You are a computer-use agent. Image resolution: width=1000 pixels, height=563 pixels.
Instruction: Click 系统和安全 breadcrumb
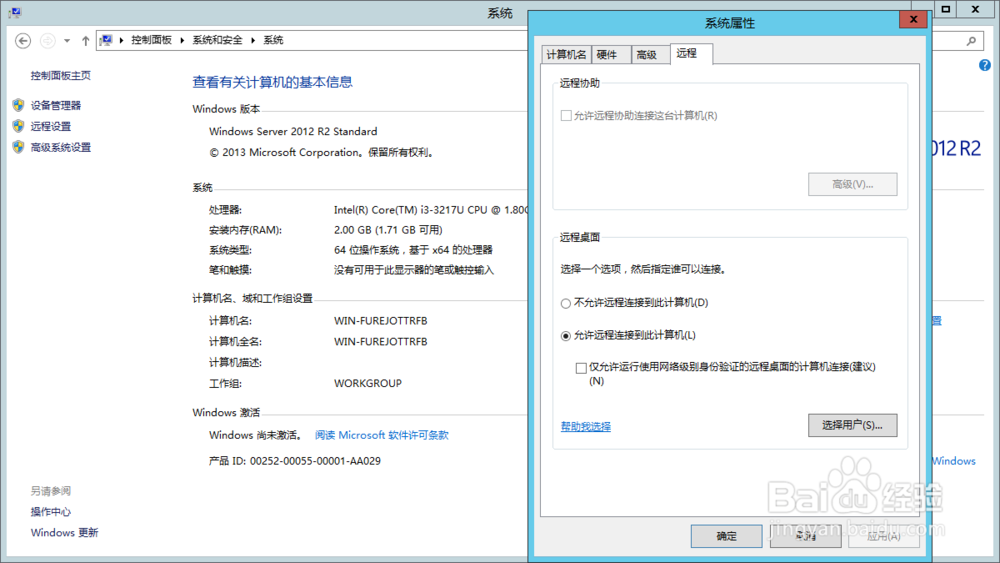(217, 40)
